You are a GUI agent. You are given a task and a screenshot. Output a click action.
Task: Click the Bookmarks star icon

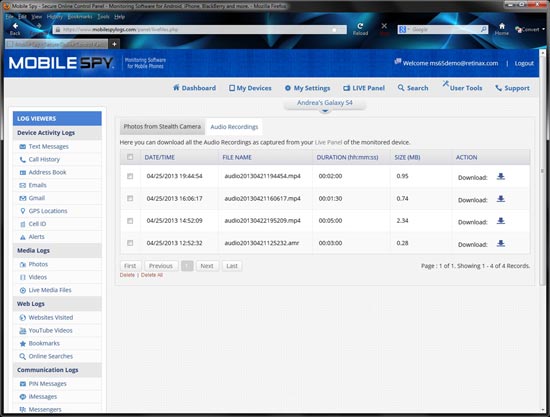click(x=22, y=344)
